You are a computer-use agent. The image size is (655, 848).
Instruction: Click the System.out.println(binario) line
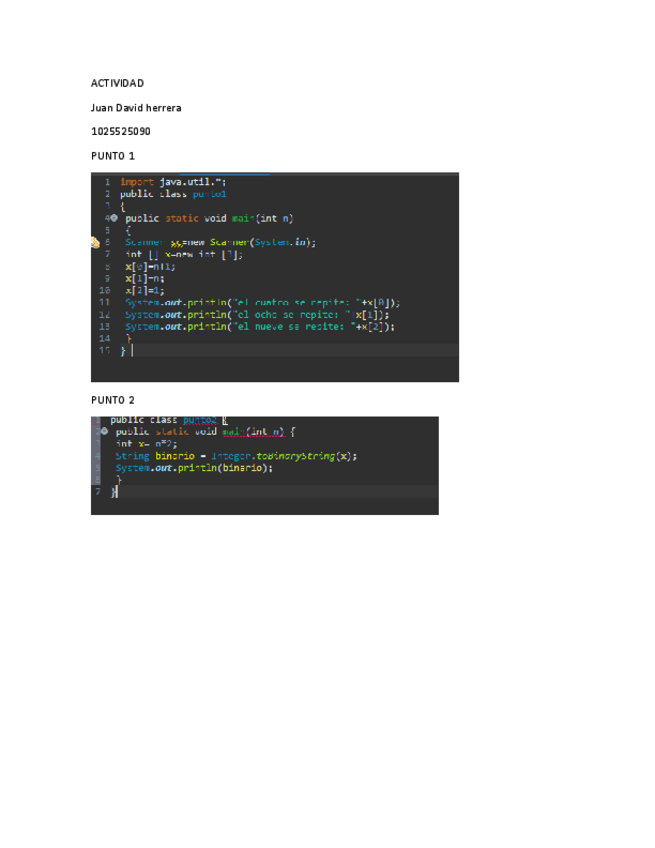coord(194,468)
